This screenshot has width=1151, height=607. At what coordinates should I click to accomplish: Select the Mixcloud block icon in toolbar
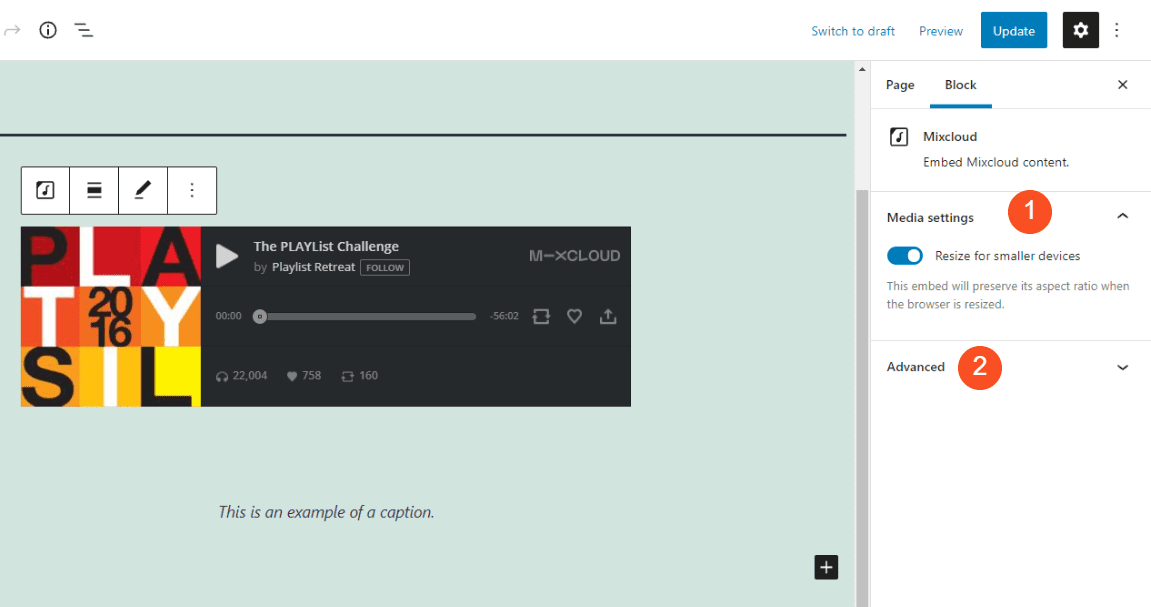pyautogui.click(x=45, y=190)
